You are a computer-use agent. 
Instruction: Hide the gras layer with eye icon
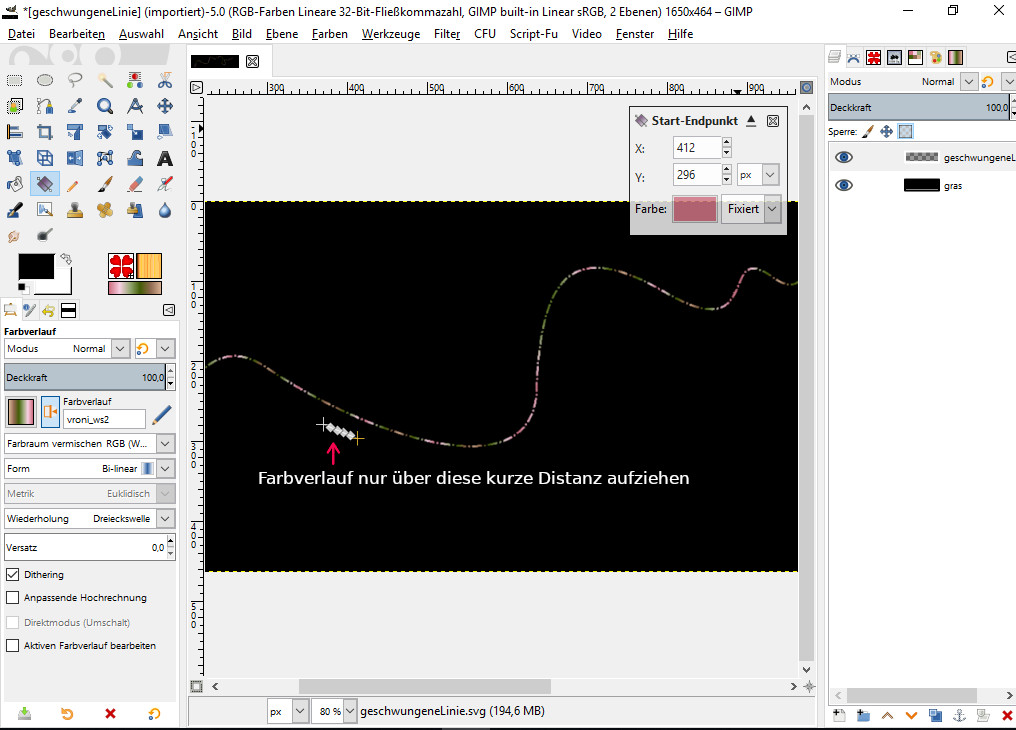tap(844, 185)
